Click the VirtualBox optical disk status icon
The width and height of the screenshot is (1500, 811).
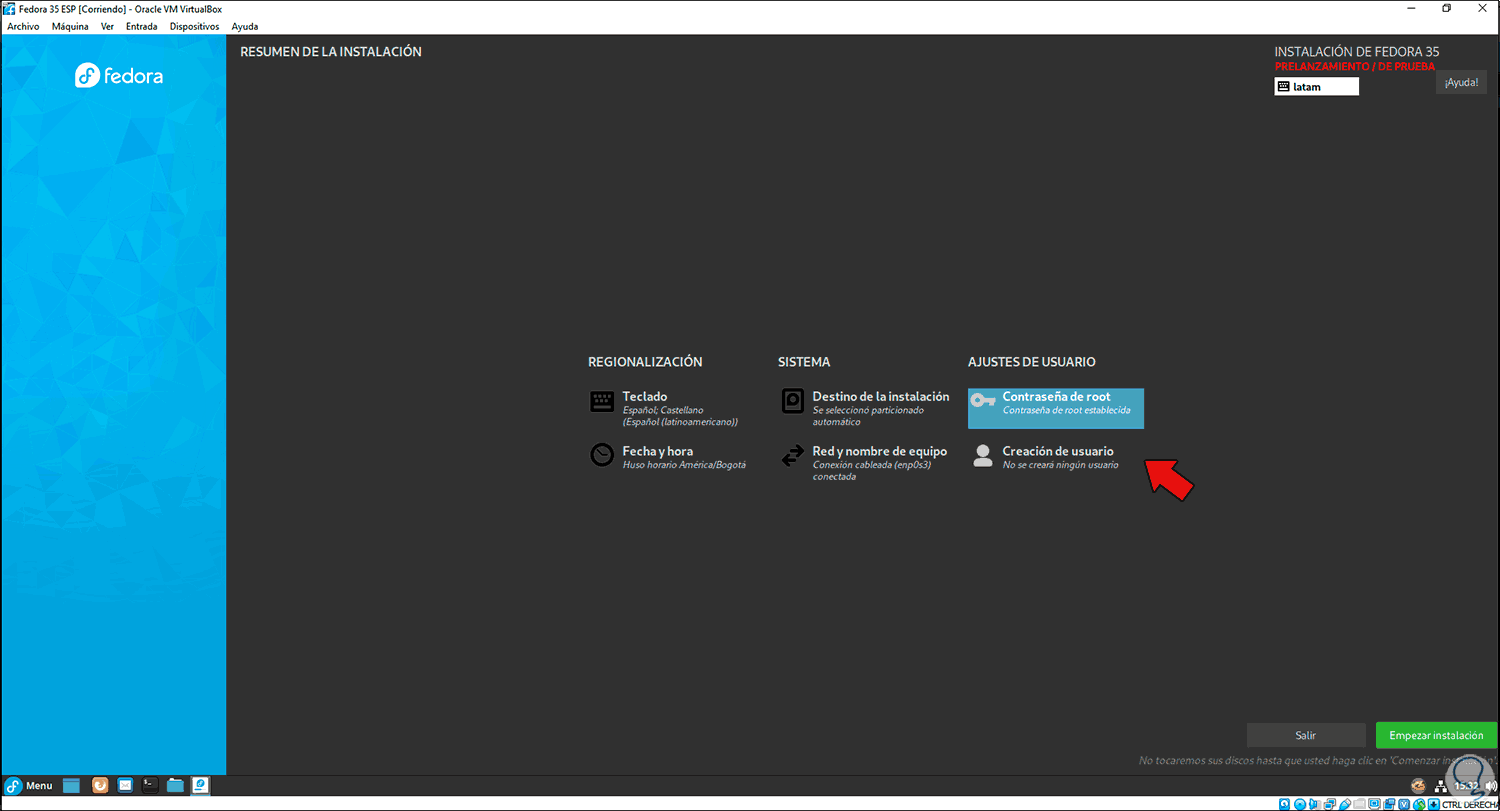1300,804
